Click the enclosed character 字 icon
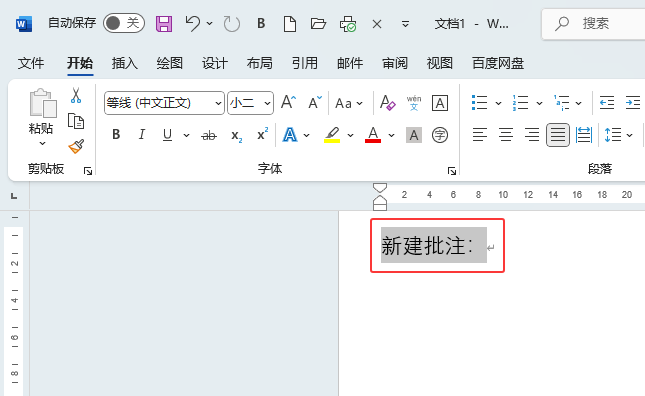 click(x=440, y=135)
